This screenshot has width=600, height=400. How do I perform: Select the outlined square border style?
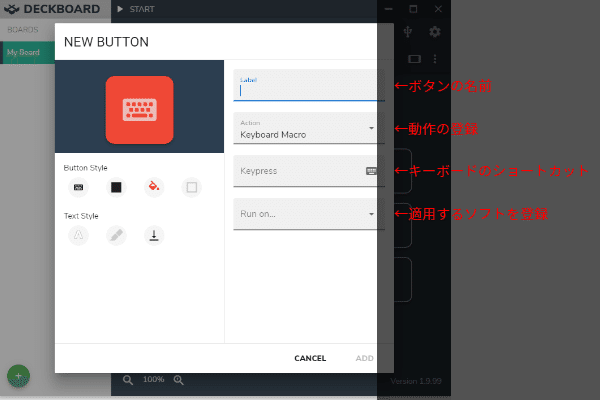tap(192, 187)
